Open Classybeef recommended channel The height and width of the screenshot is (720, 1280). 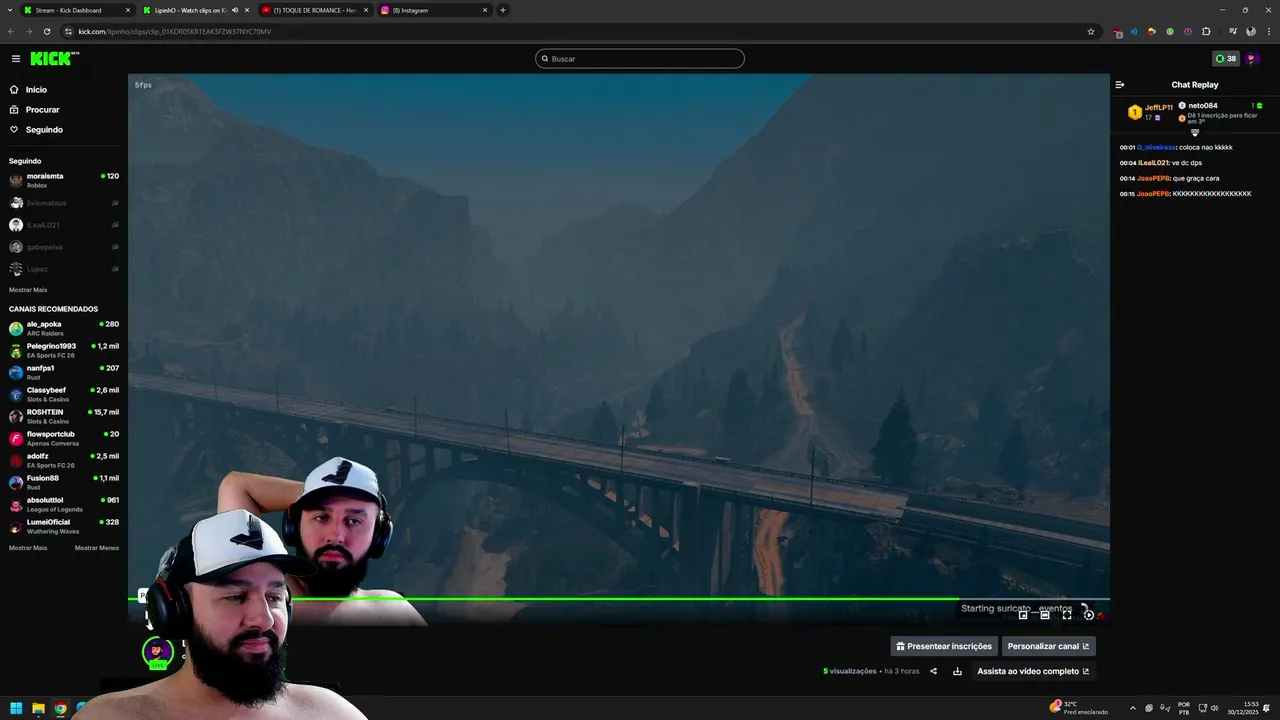63,394
